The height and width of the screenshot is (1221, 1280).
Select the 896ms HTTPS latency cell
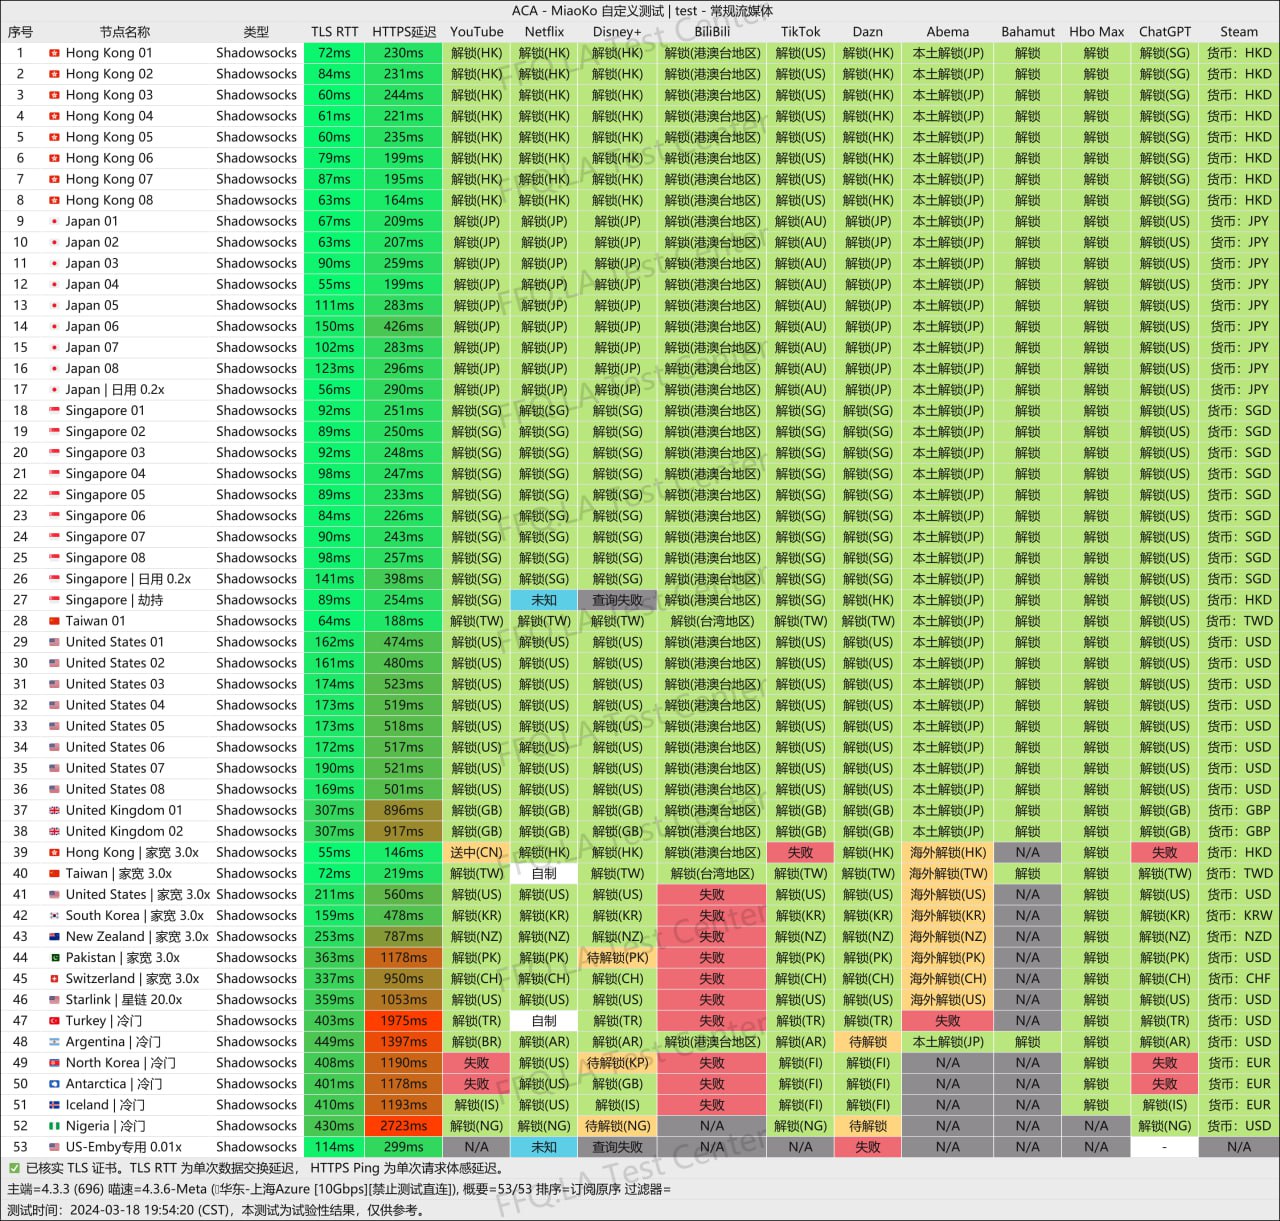(x=404, y=810)
